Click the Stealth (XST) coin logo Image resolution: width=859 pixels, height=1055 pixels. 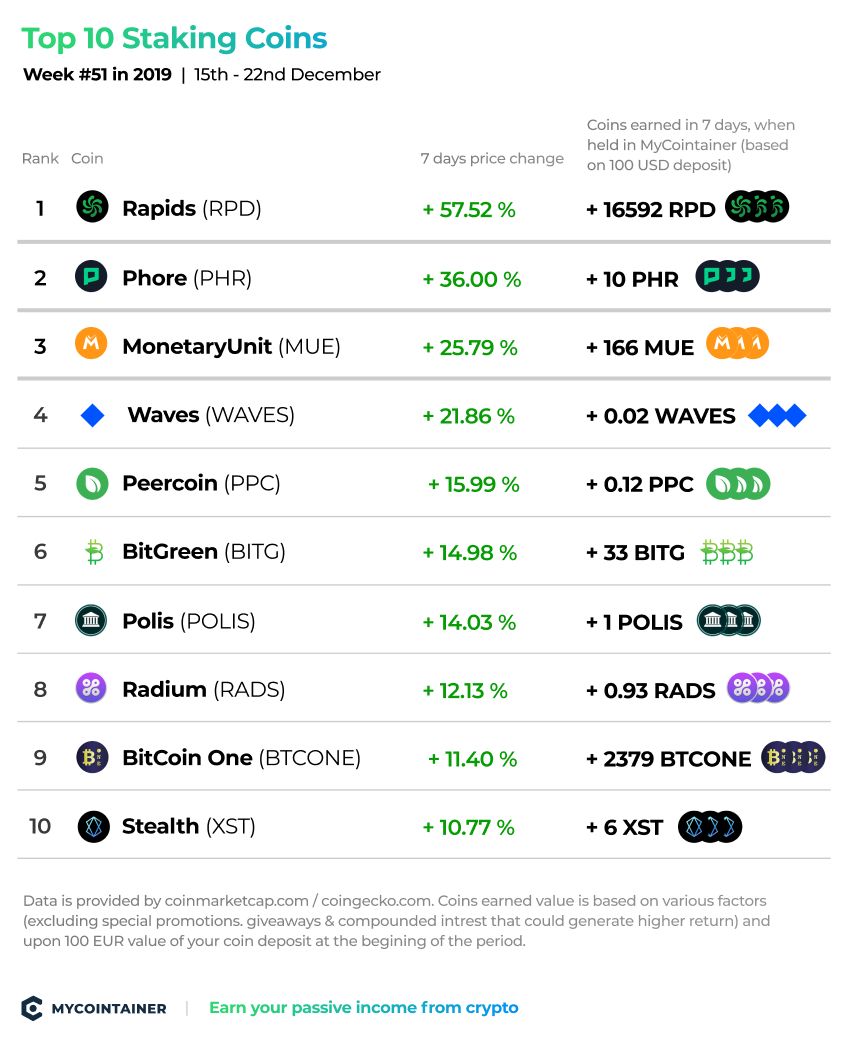pyautogui.click(x=94, y=827)
